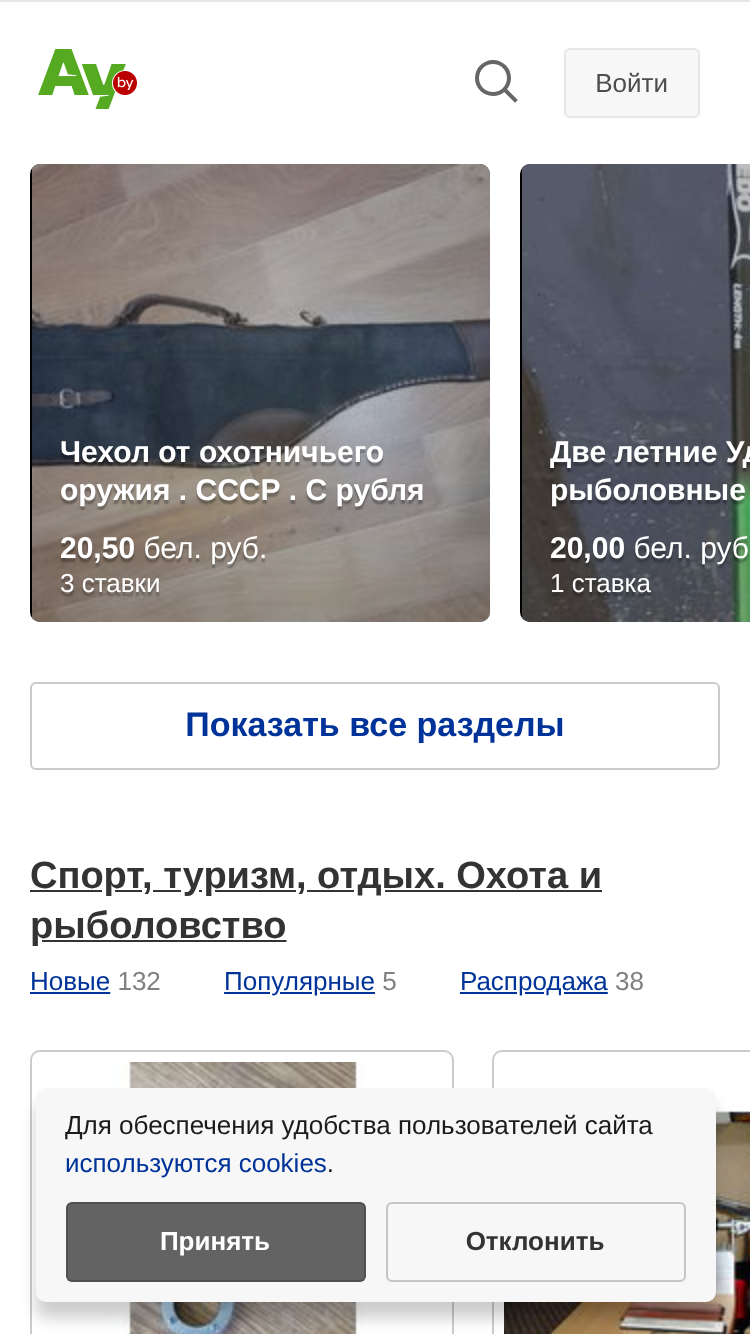
Task: Open search with the magnifier icon
Action: click(496, 82)
